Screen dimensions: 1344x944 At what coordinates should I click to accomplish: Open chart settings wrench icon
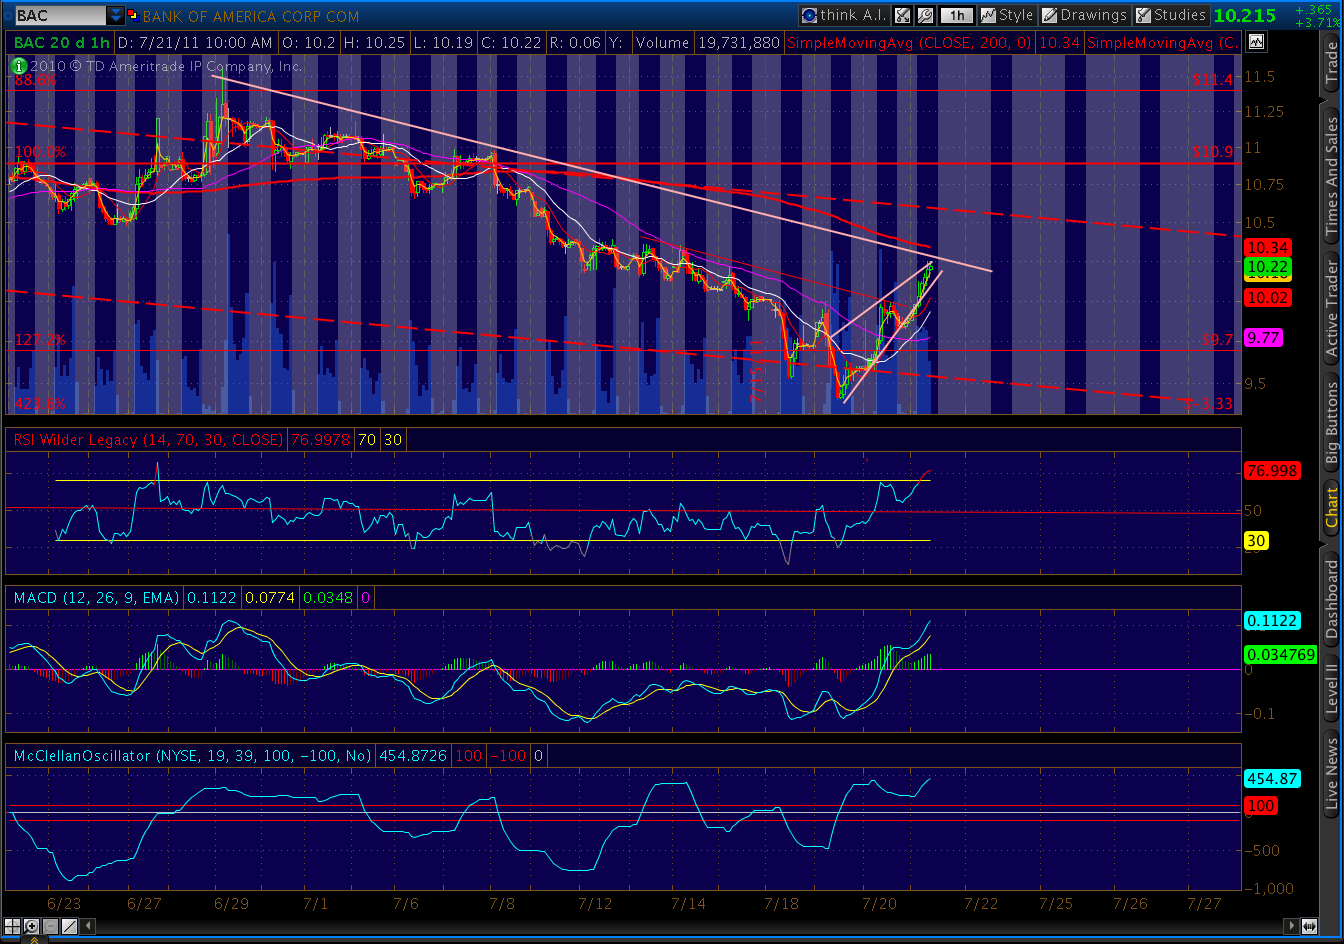925,15
